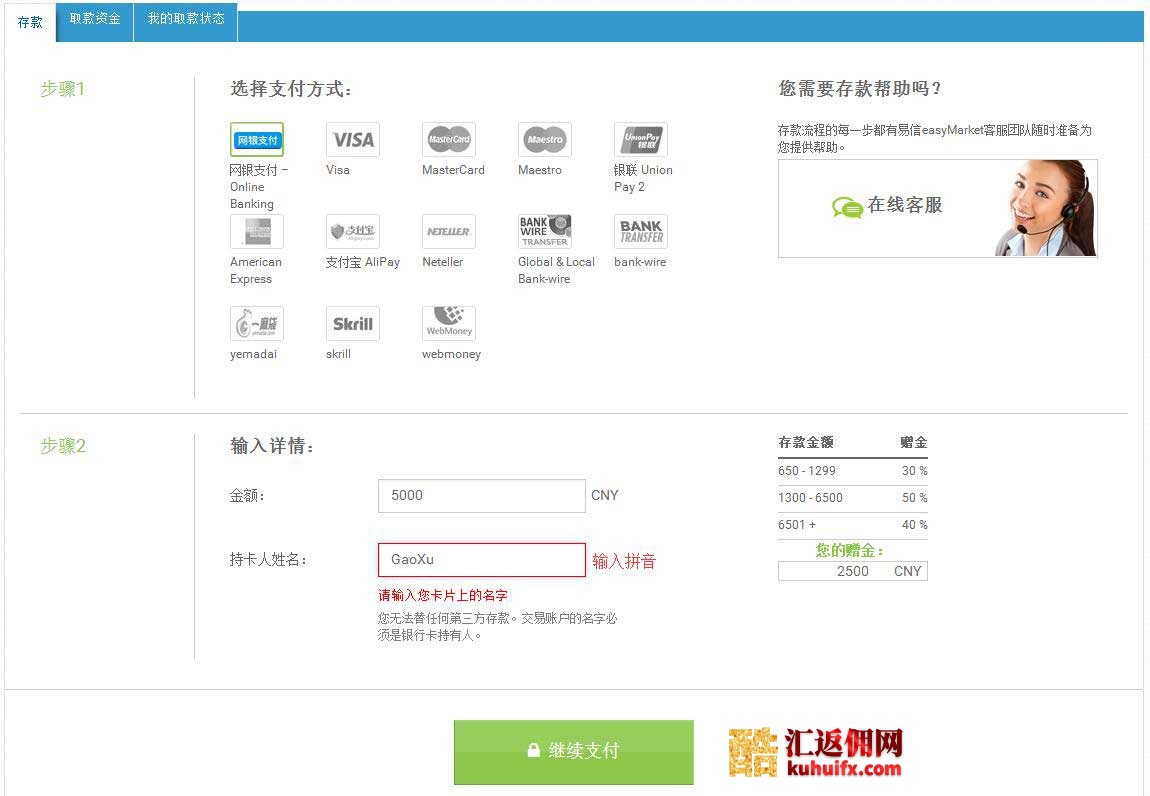Screen dimensions: 1150x796
Task: Select the yemadai payment icon
Action: [257, 324]
